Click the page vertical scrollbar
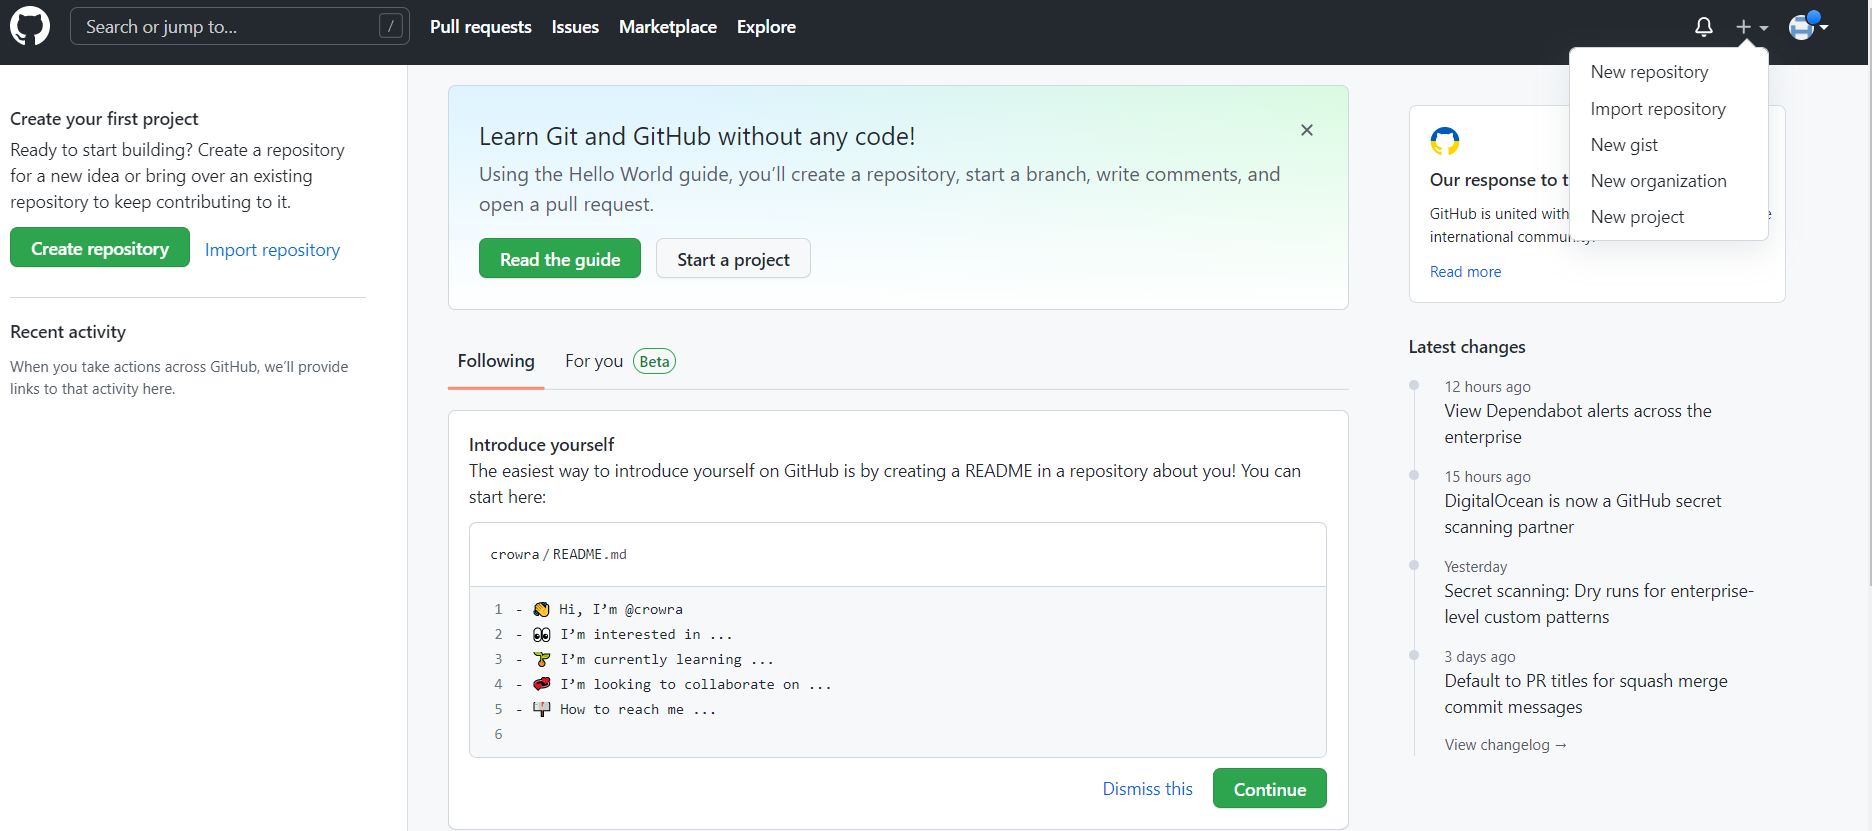1872x831 pixels. 1868,300
